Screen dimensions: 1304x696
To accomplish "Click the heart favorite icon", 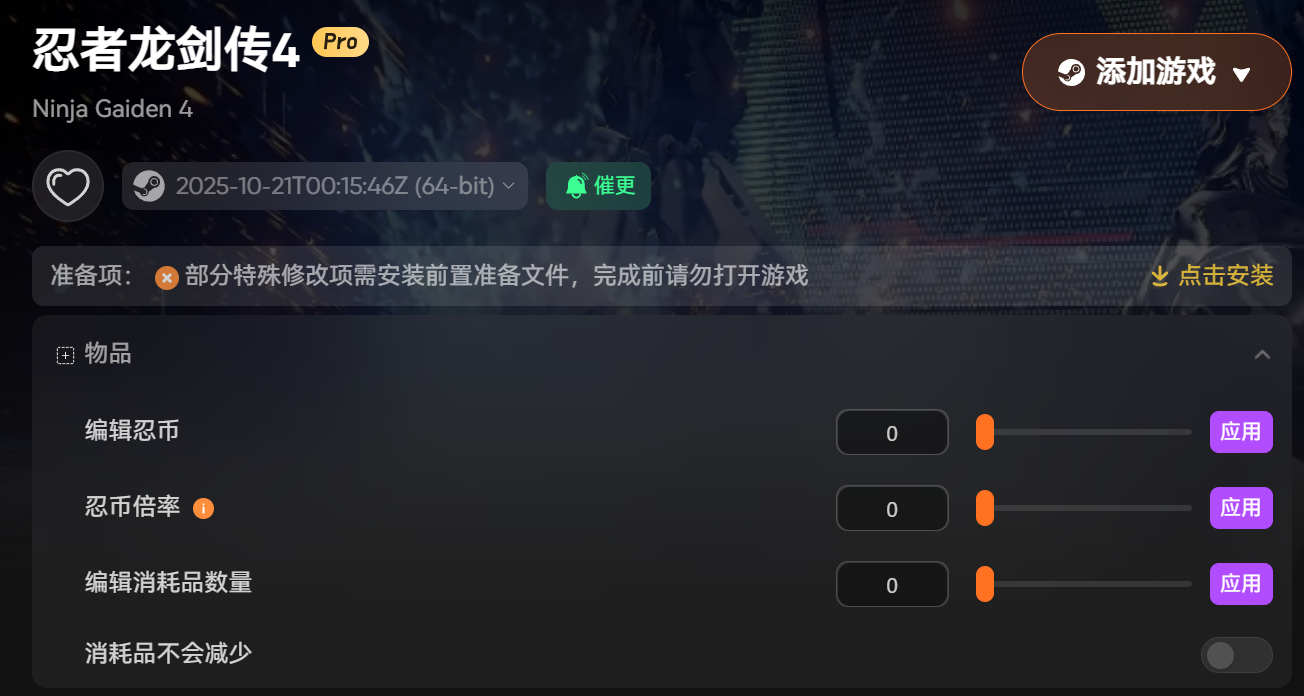I will pyautogui.click(x=68, y=186).
